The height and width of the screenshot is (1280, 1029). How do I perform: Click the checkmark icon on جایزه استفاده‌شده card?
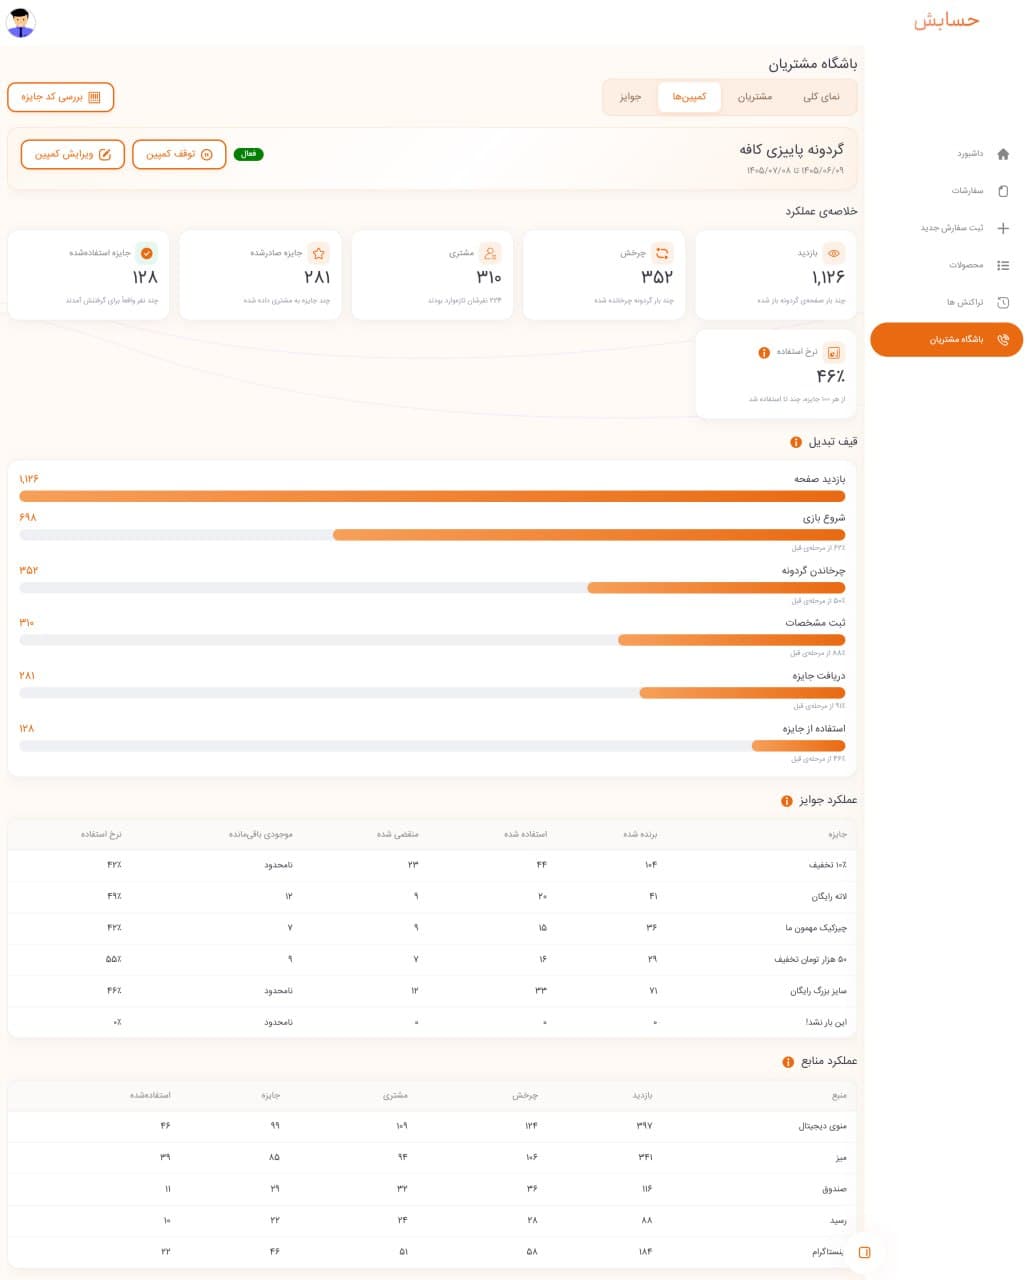147,253
